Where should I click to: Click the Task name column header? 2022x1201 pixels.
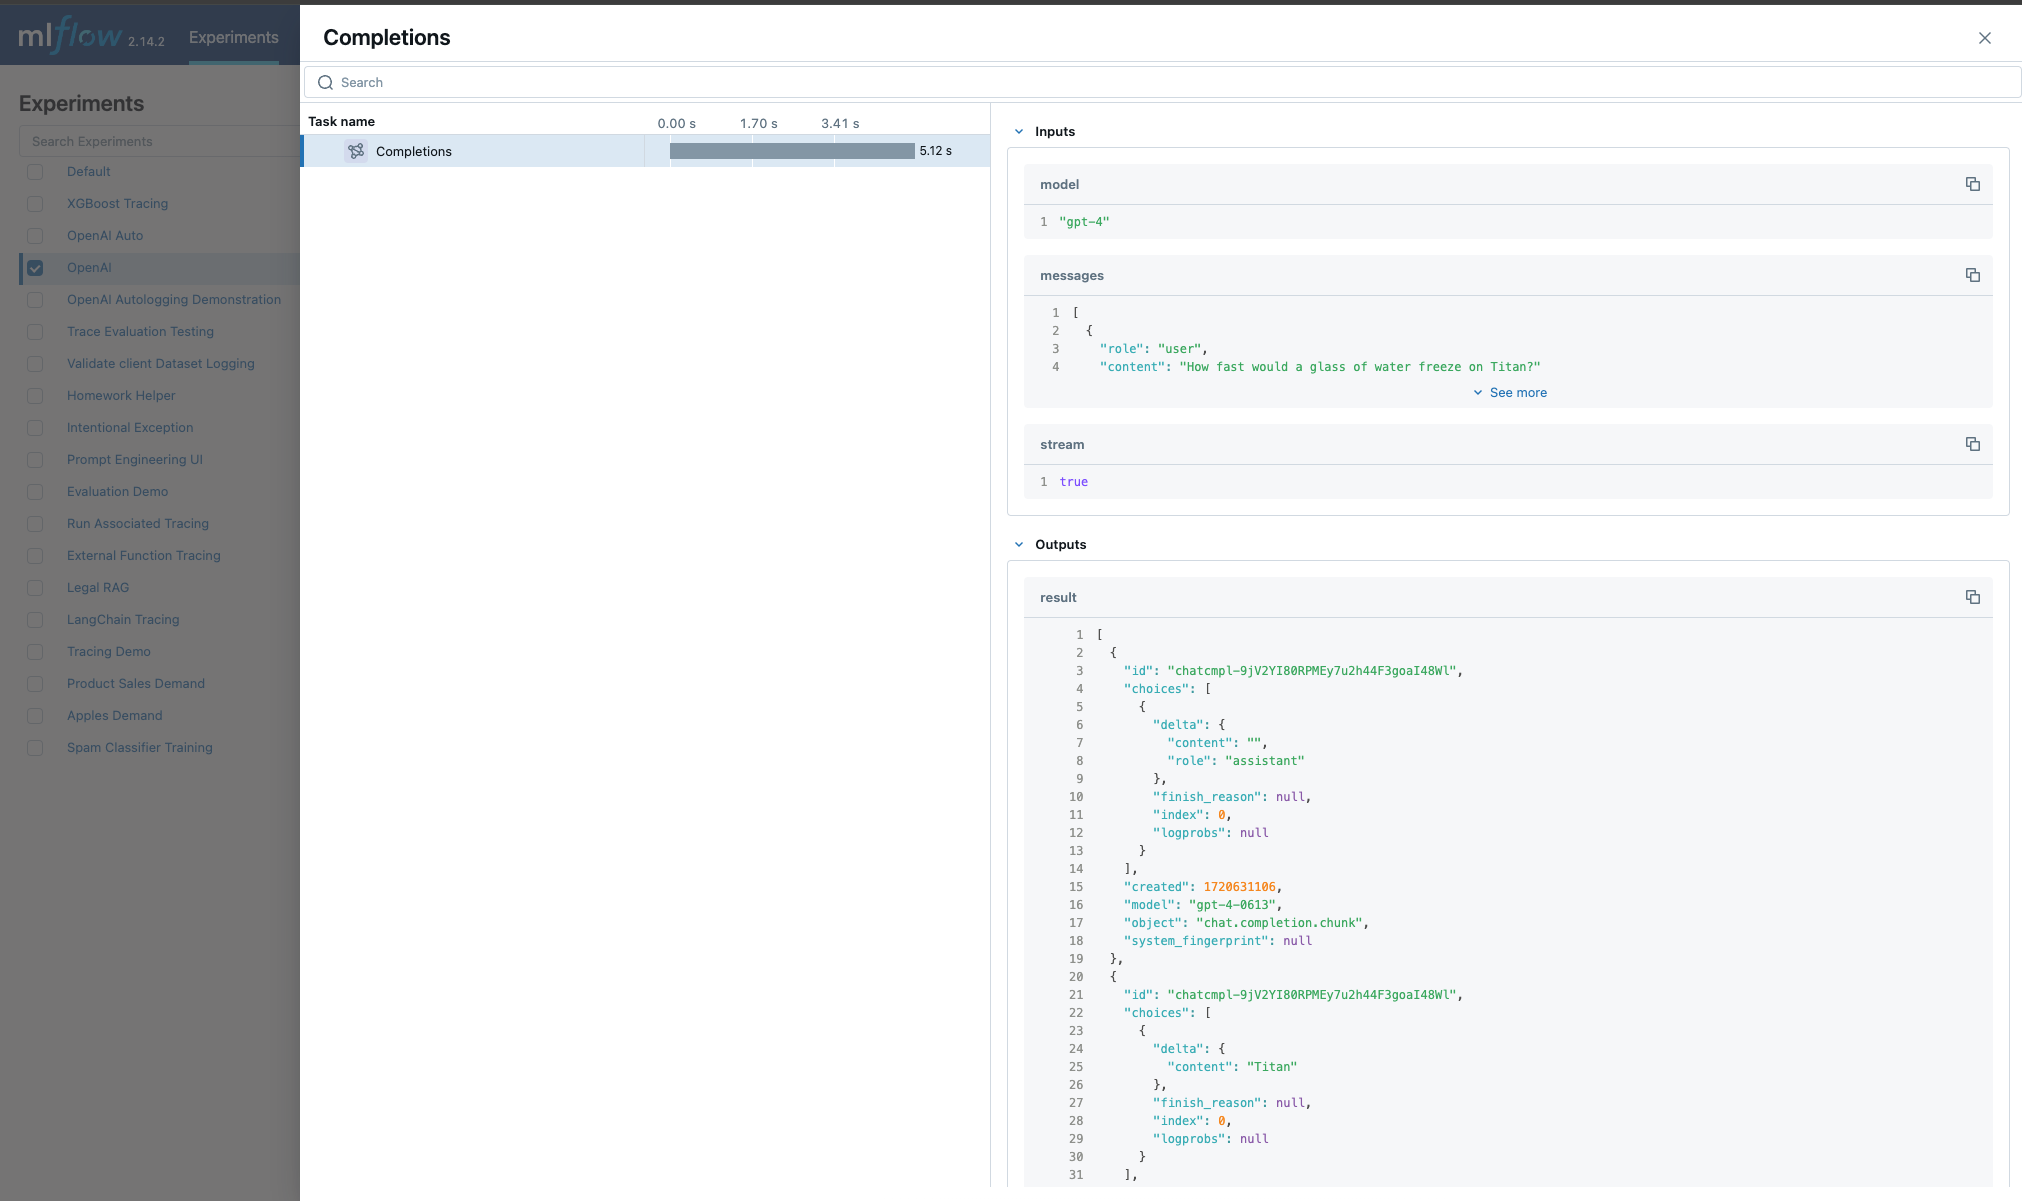click(x=341, y=121)
